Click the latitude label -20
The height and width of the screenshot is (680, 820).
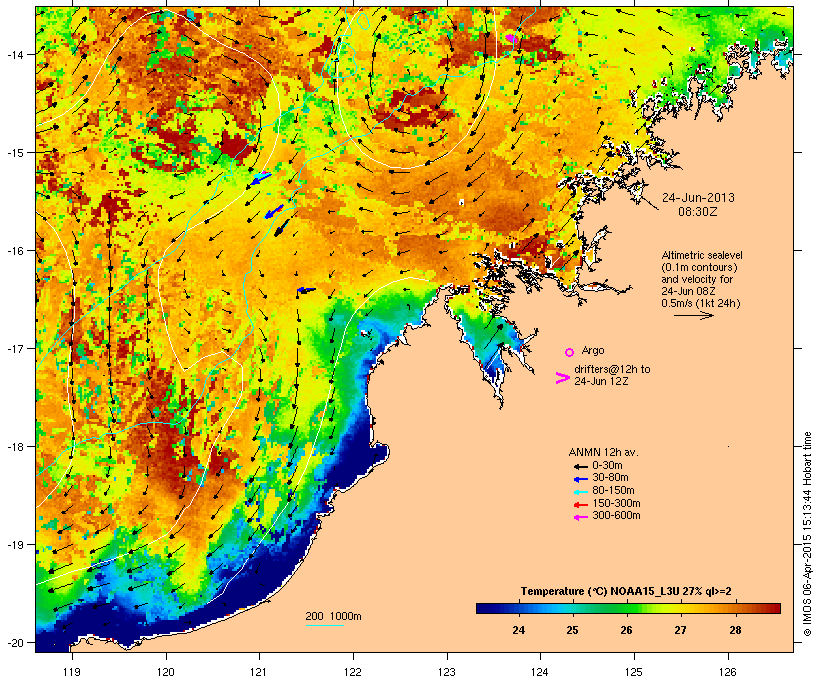pos(14,642)
